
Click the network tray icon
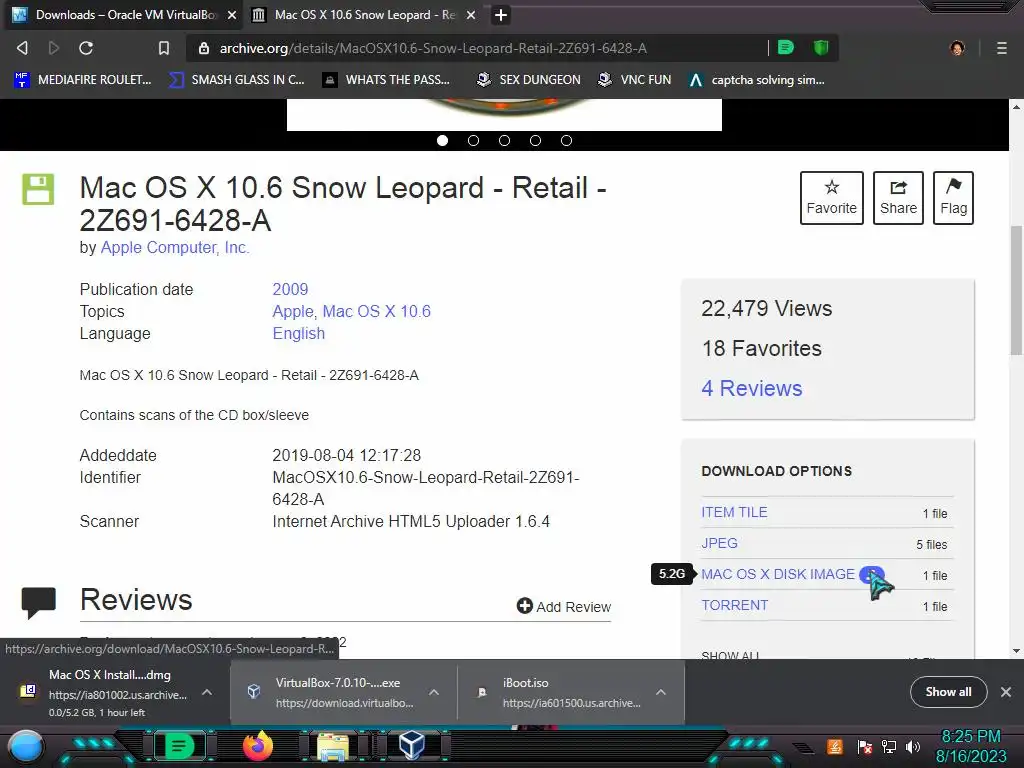(x=889, y=747)
